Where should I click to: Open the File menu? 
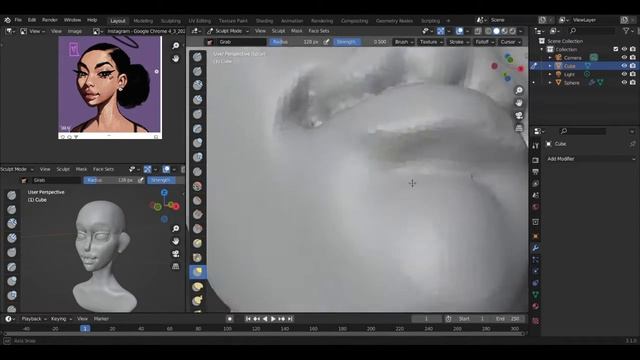[x=18, y=20]
